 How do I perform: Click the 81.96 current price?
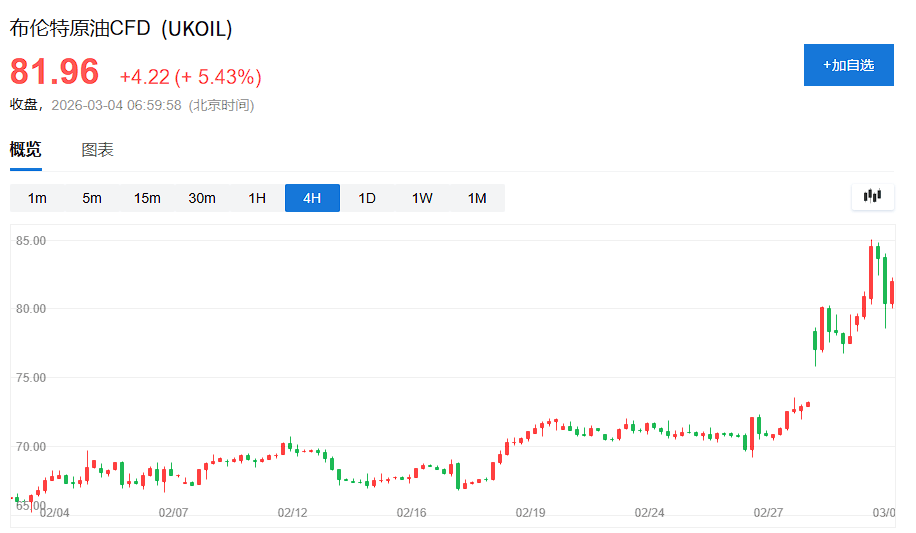click(55, 72)
